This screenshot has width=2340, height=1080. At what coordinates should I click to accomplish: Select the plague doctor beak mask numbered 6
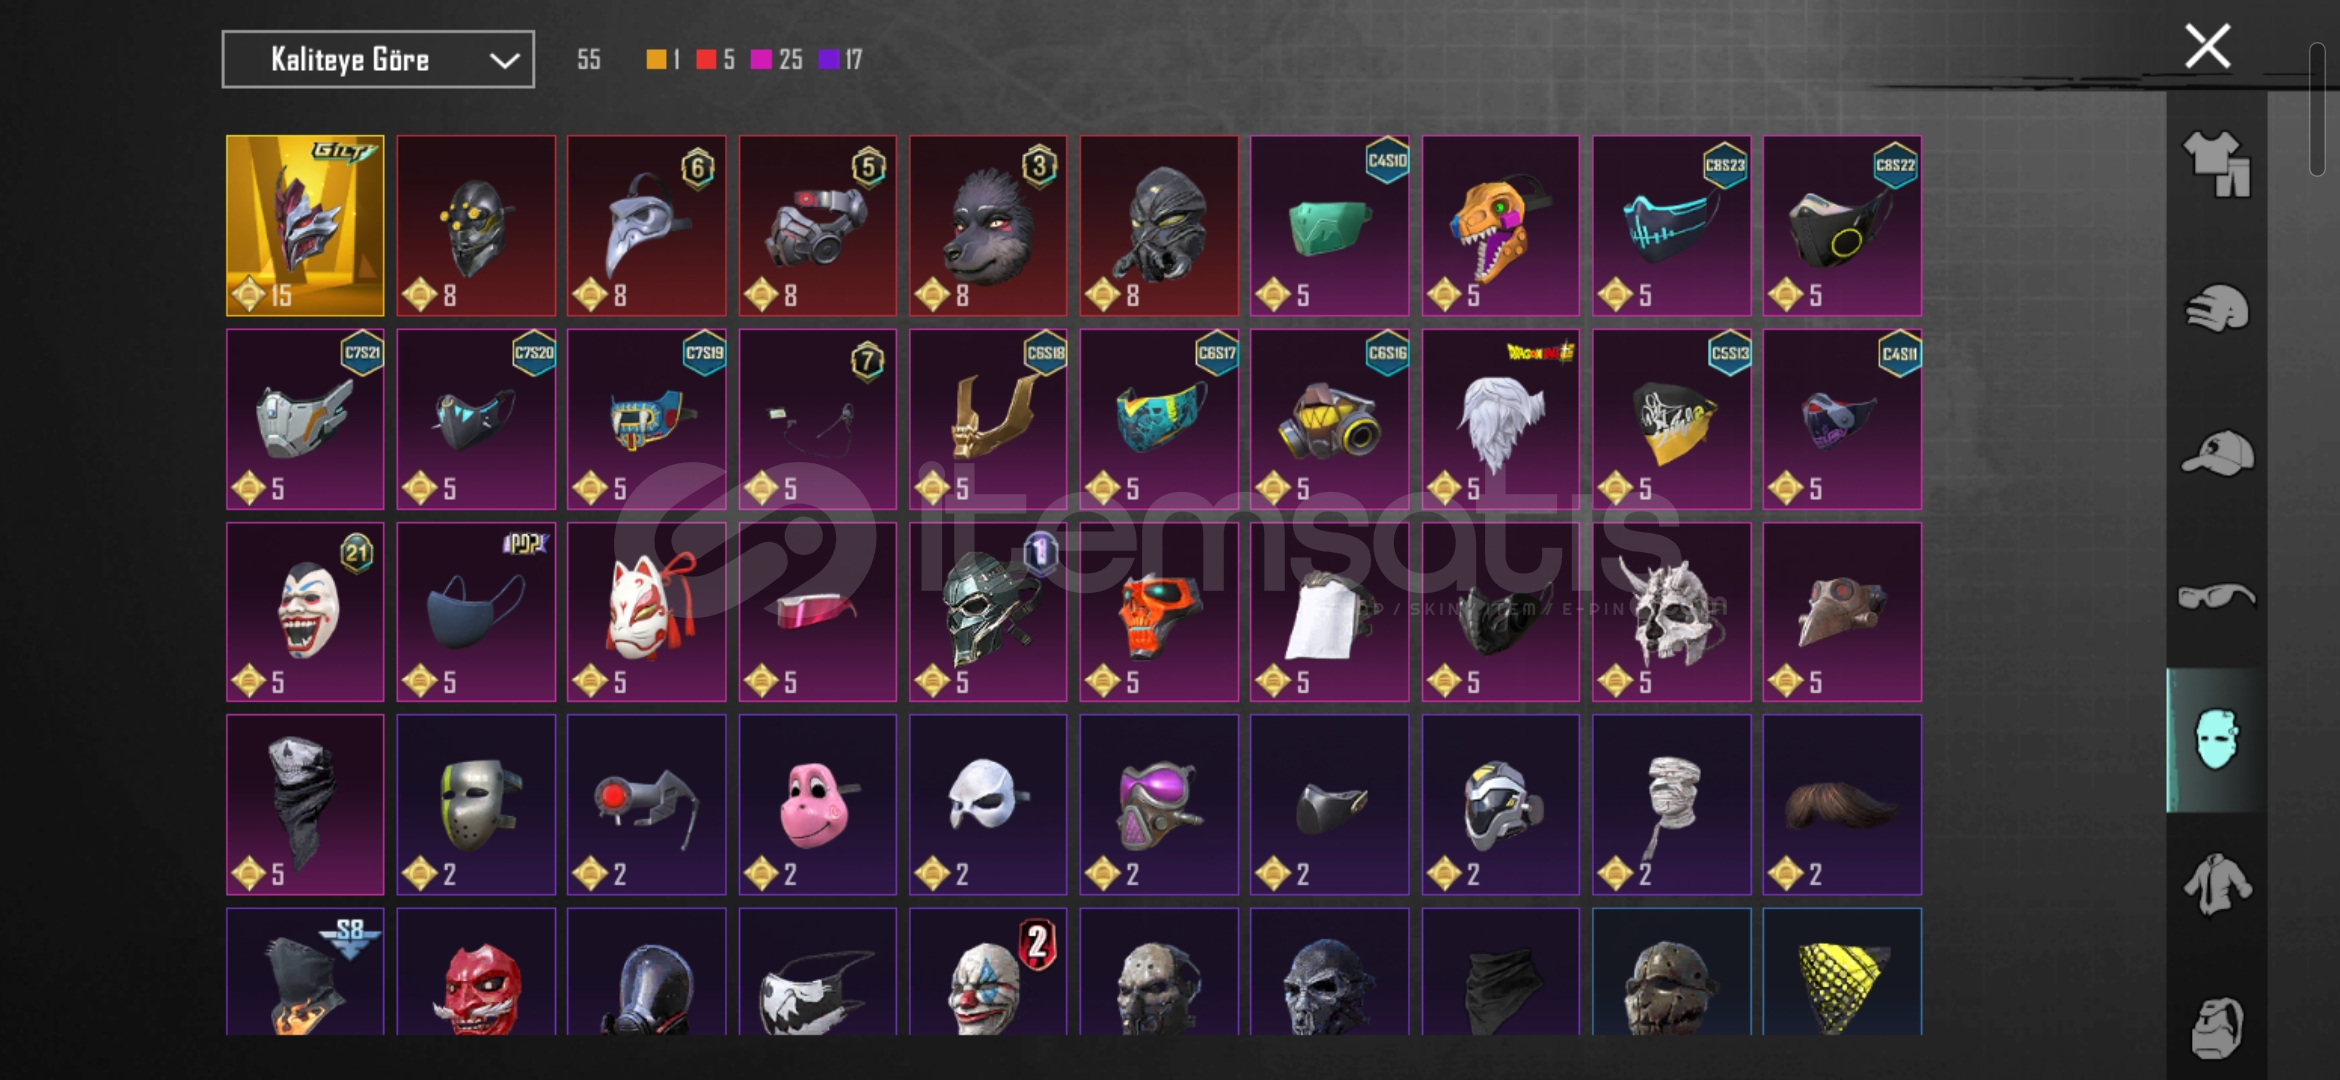pyautogui.click(x=647, y=226)
